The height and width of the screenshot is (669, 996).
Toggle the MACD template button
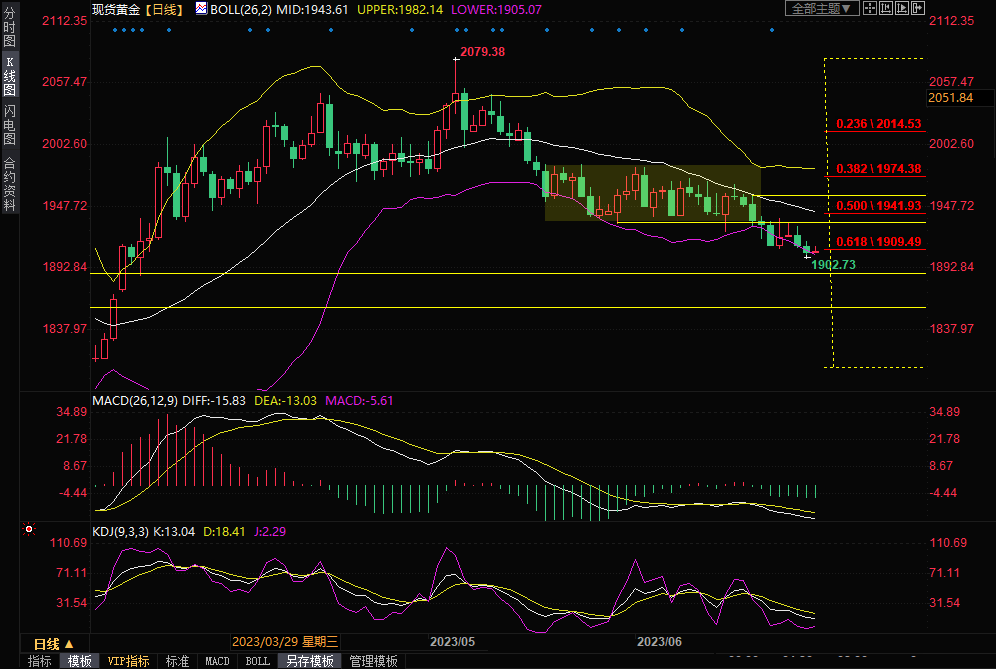[x=217, y=661]
